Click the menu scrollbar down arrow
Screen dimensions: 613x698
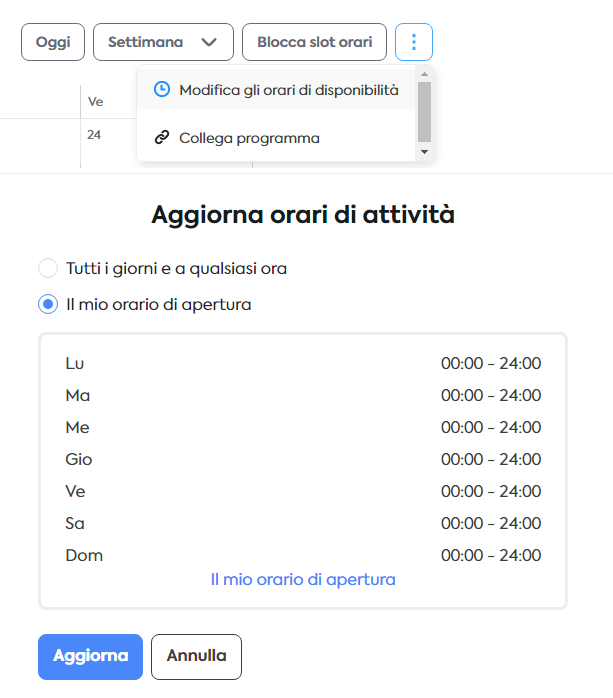click(x=424, y=152)
